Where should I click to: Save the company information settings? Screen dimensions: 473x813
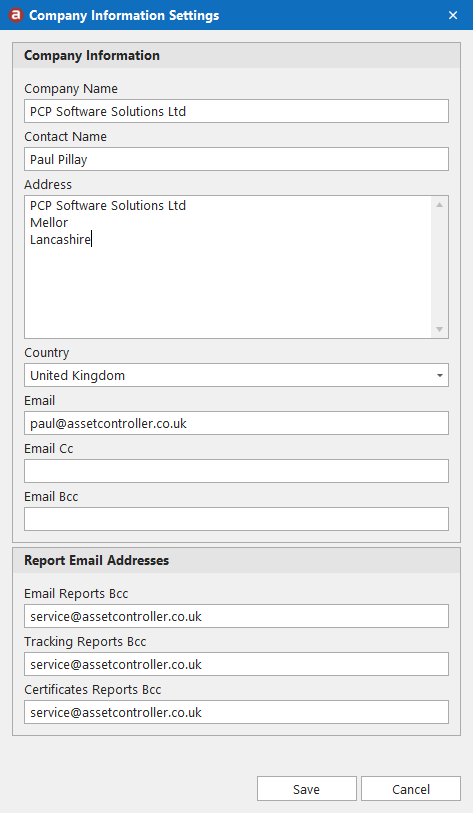pos(307,789)
